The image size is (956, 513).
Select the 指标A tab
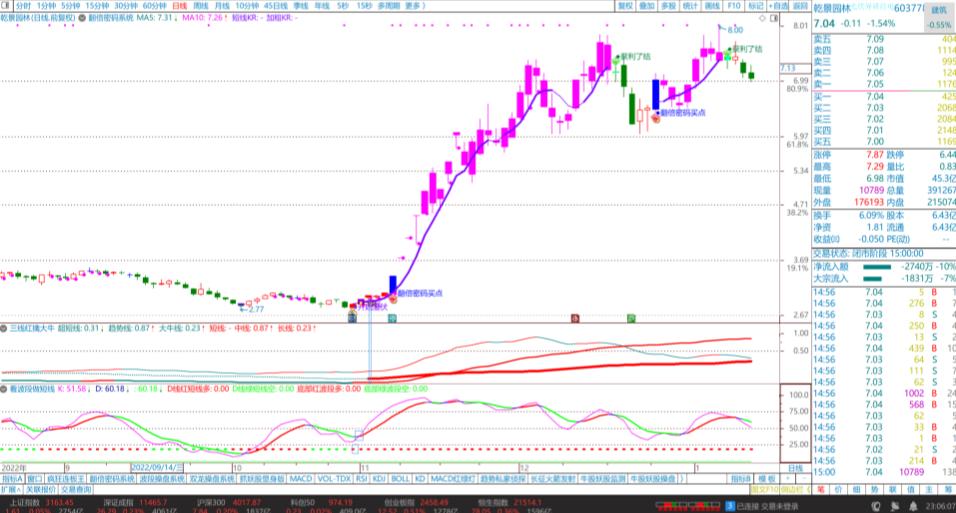coord(12,479)
